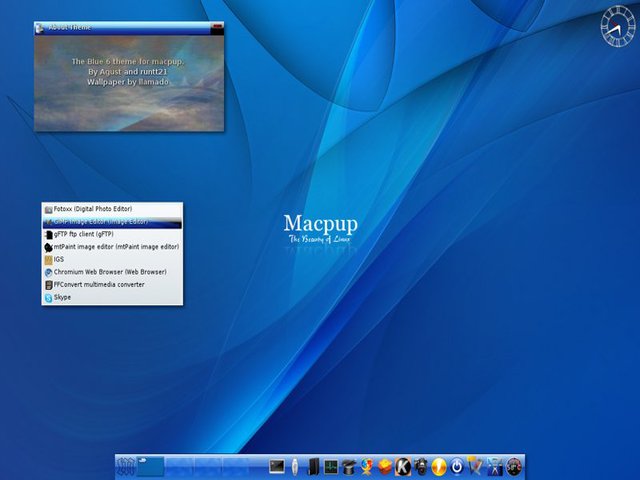Switch to the last desktop in pager
640x480 pixels.
[x=237, y=466]
